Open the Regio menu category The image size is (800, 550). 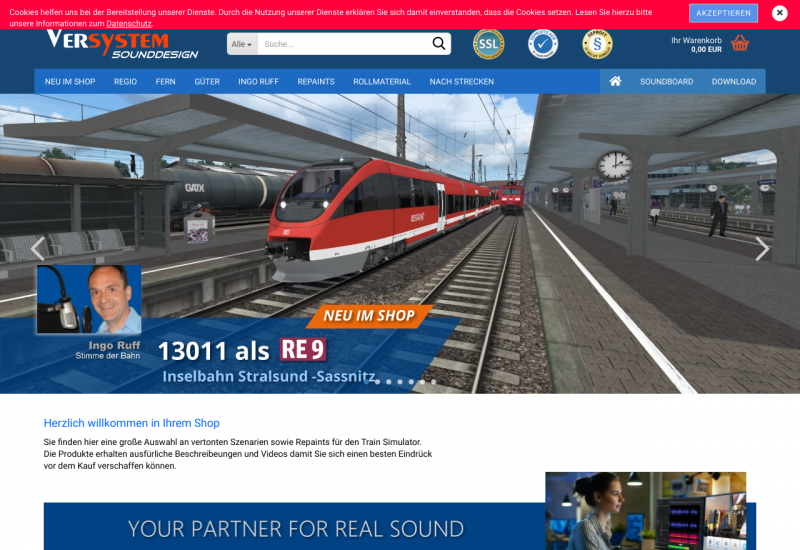(x=125, y=82)
